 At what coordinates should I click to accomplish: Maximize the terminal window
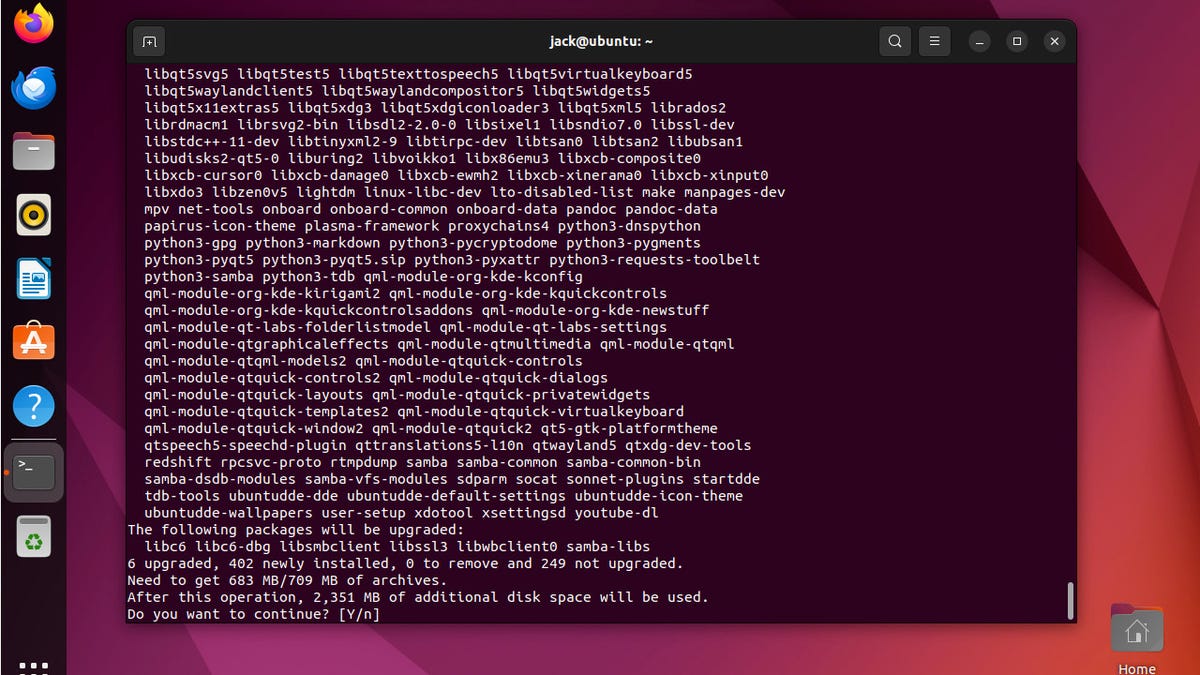click(x=1017, y=41)
